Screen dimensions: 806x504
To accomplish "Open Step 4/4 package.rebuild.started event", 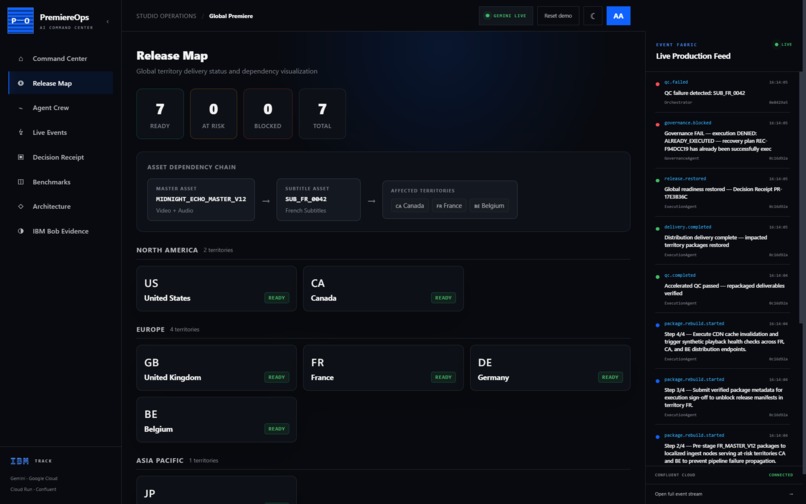I will (x=722, y=341).
